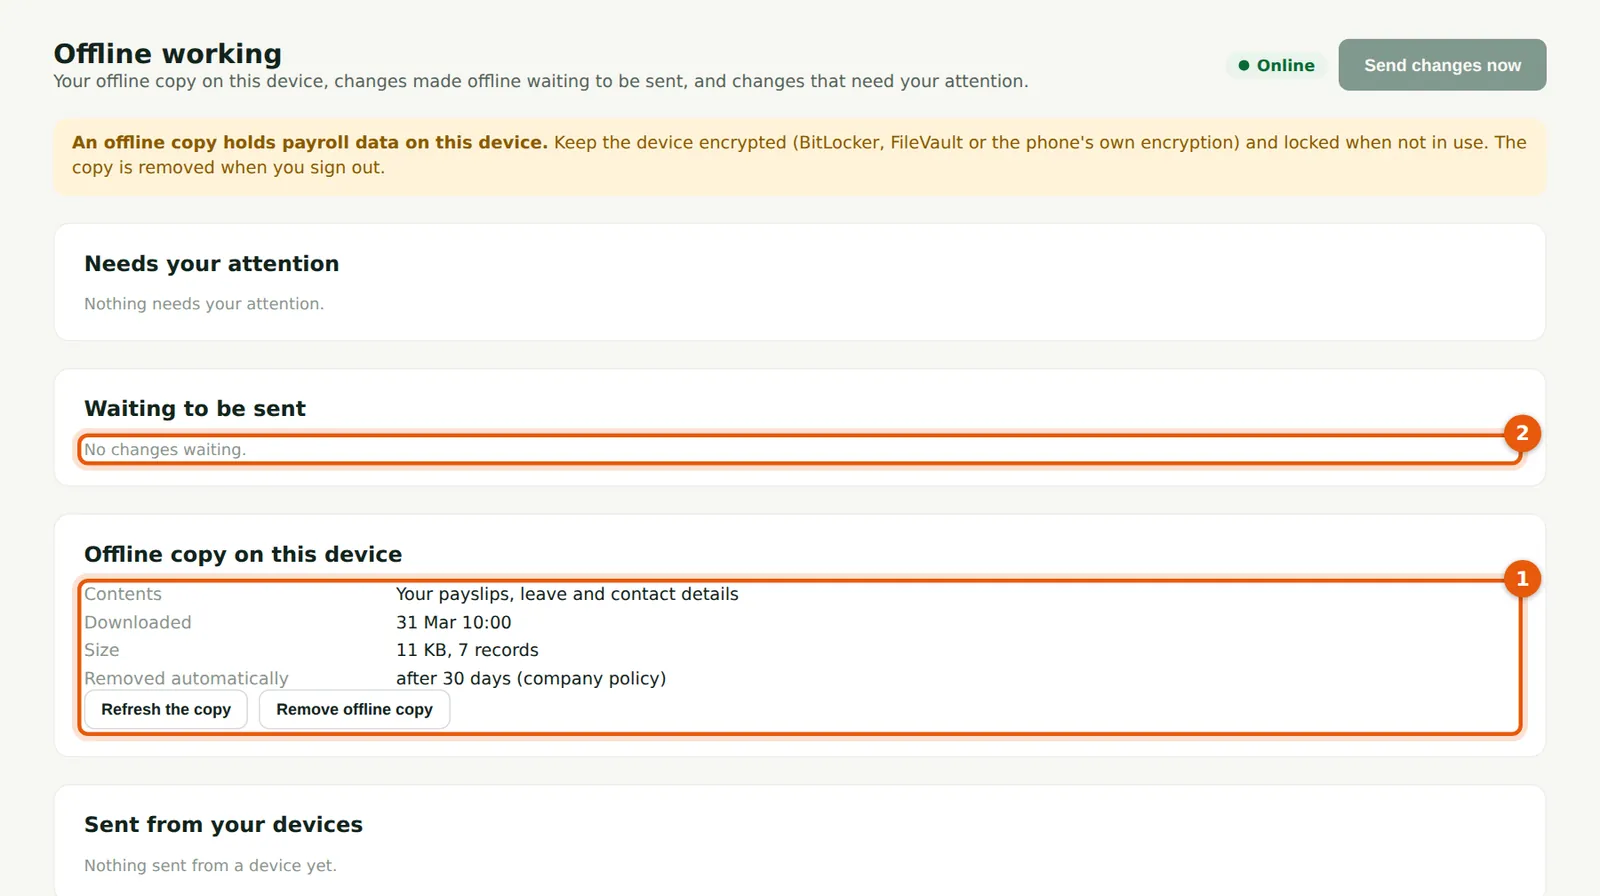Click the Remove offline copy button
The image size is (1600, 896).
354,709
